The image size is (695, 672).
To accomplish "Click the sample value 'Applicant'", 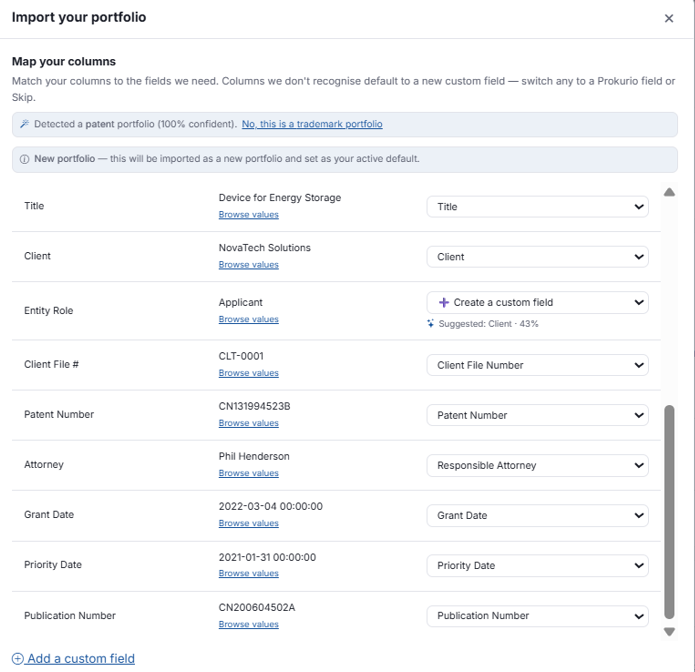I will point(240,302).
